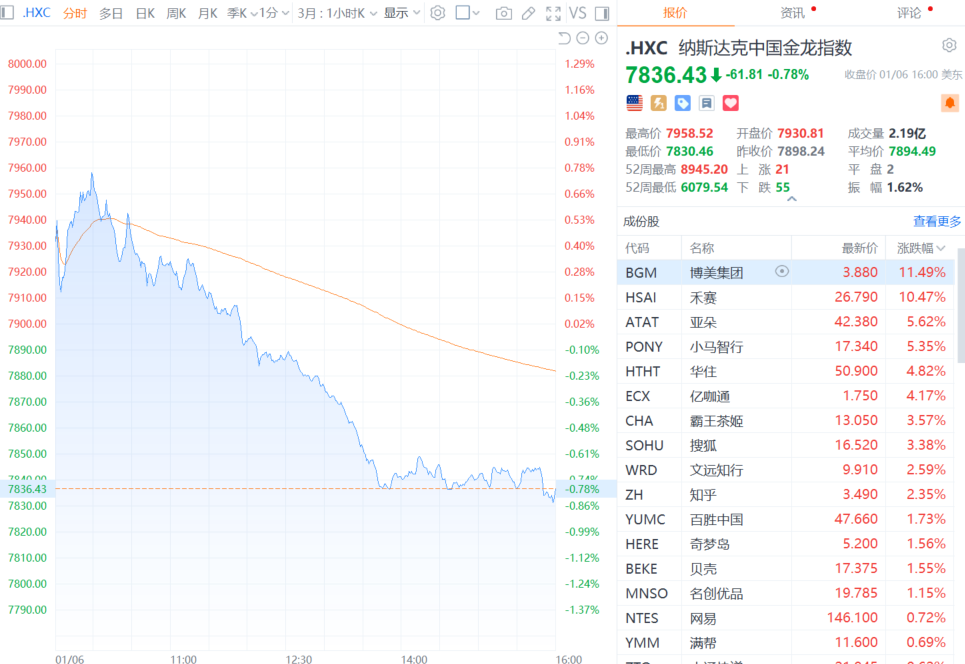The width and height of the screenshot is (965, 664).
Task: Select the BEKE 贝壳 row
Action: (786, 568)
